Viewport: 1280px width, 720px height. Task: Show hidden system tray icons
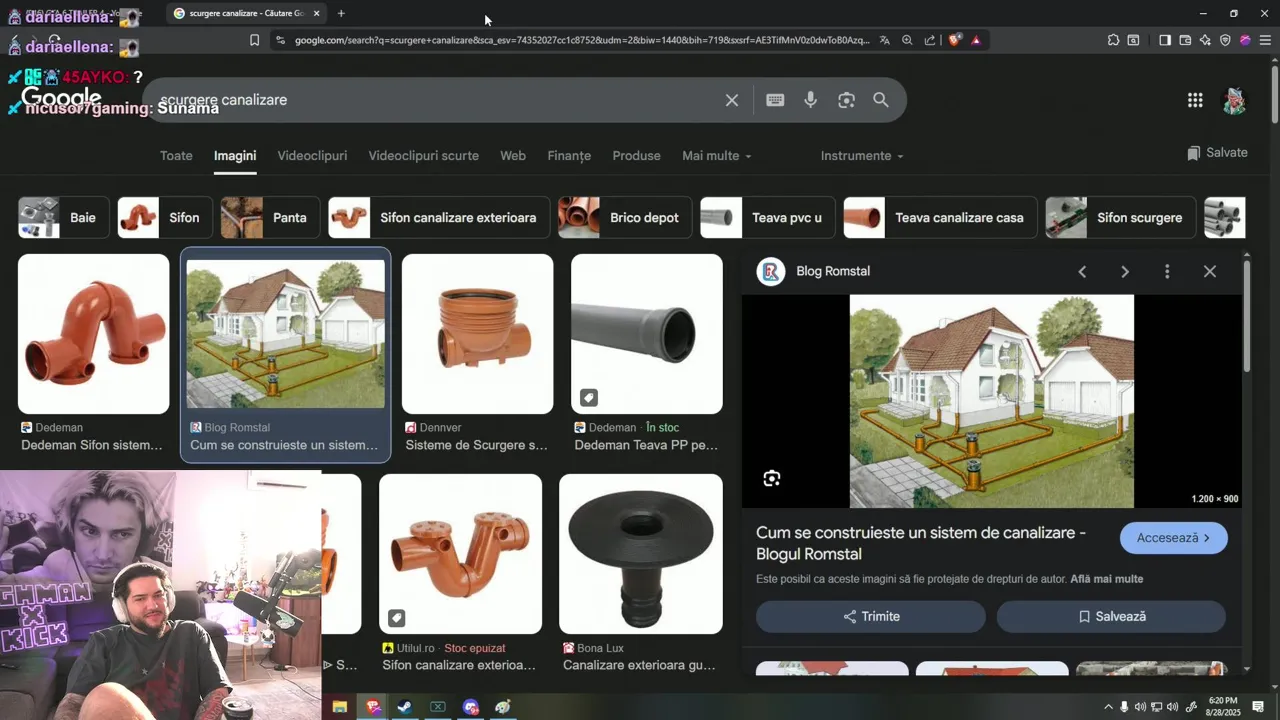pos(1108,707)
